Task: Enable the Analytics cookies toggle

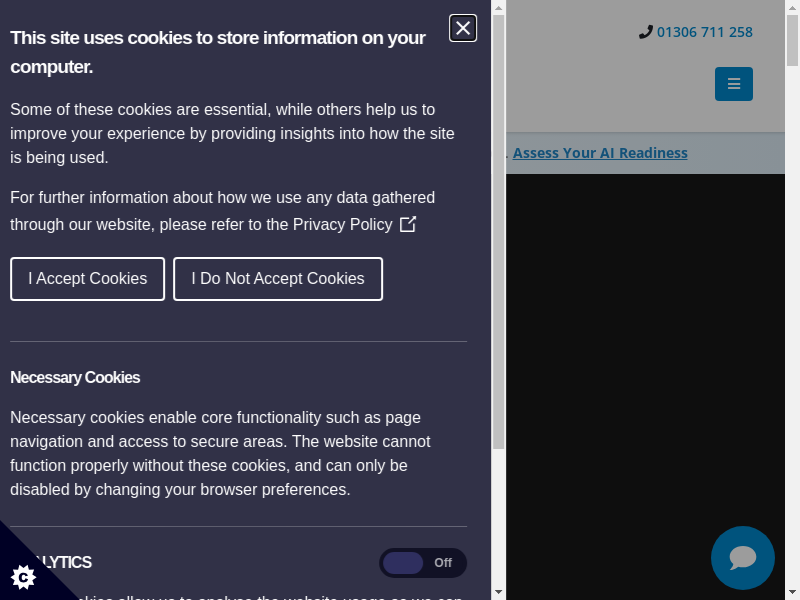Action: point(422,563)
